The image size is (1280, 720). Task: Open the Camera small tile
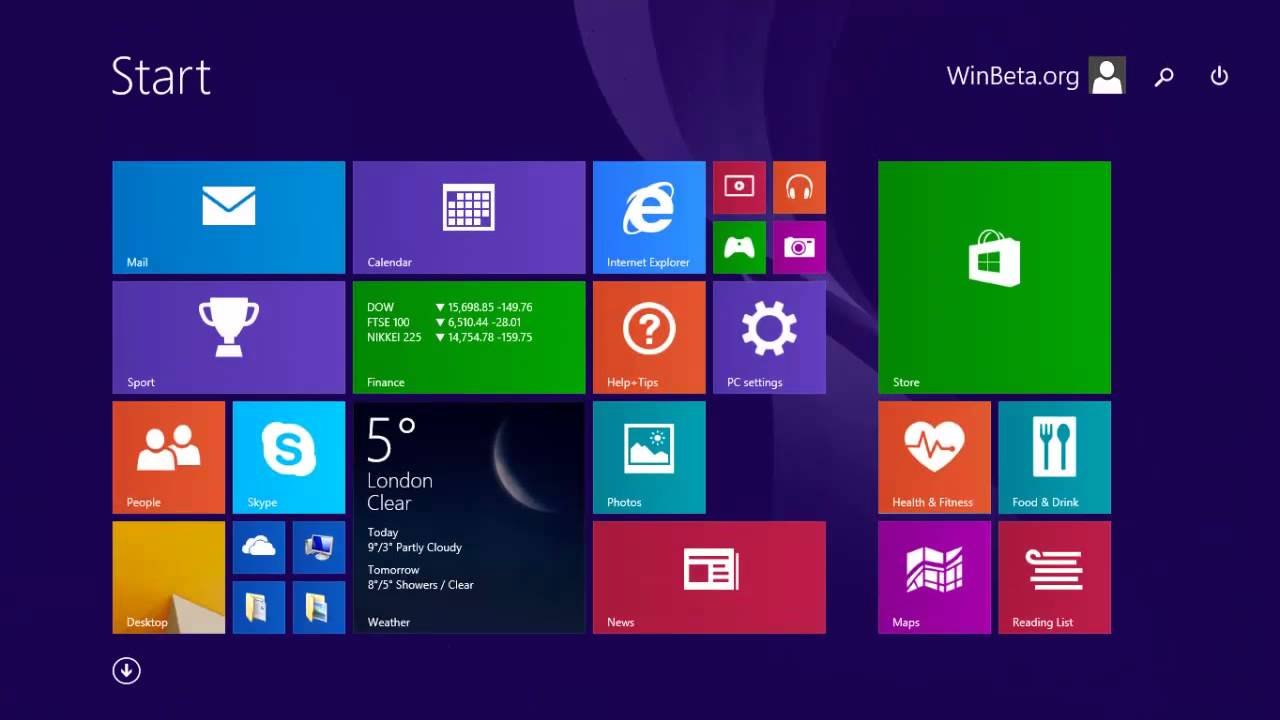pyautogui.click(x=799, y=247)
